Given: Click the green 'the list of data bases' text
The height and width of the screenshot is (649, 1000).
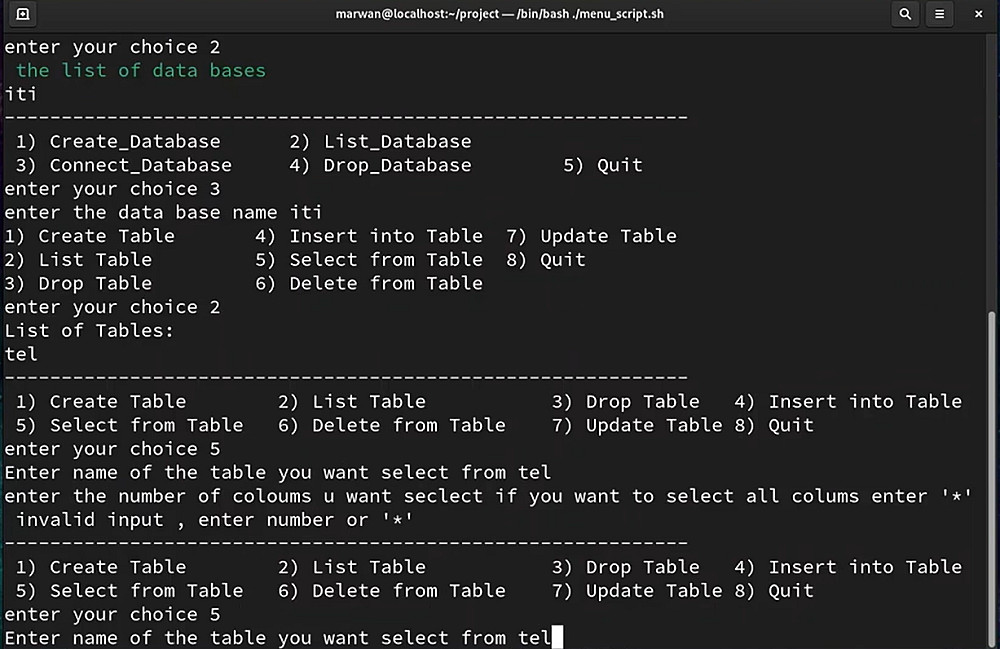Looking at the screenshot, I should point(141,70).
